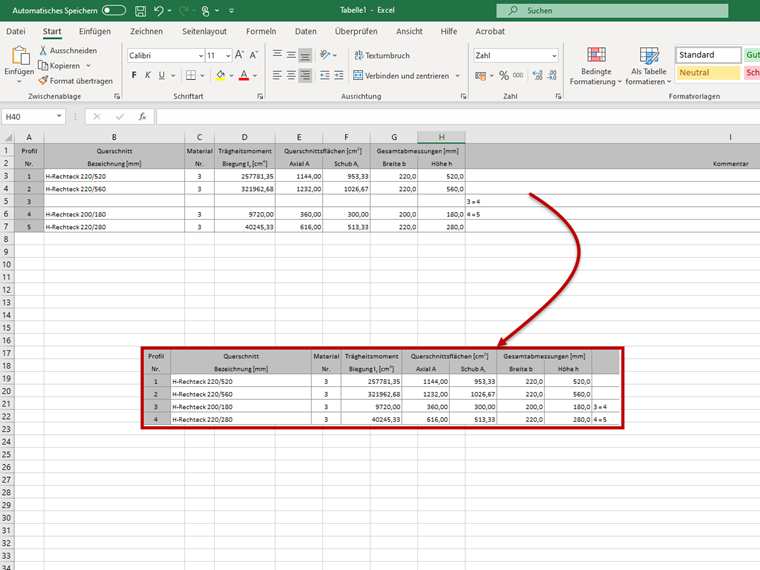Open Als Tabelle formatieren menu
The image size is (760, 570).
click(649, 66)
